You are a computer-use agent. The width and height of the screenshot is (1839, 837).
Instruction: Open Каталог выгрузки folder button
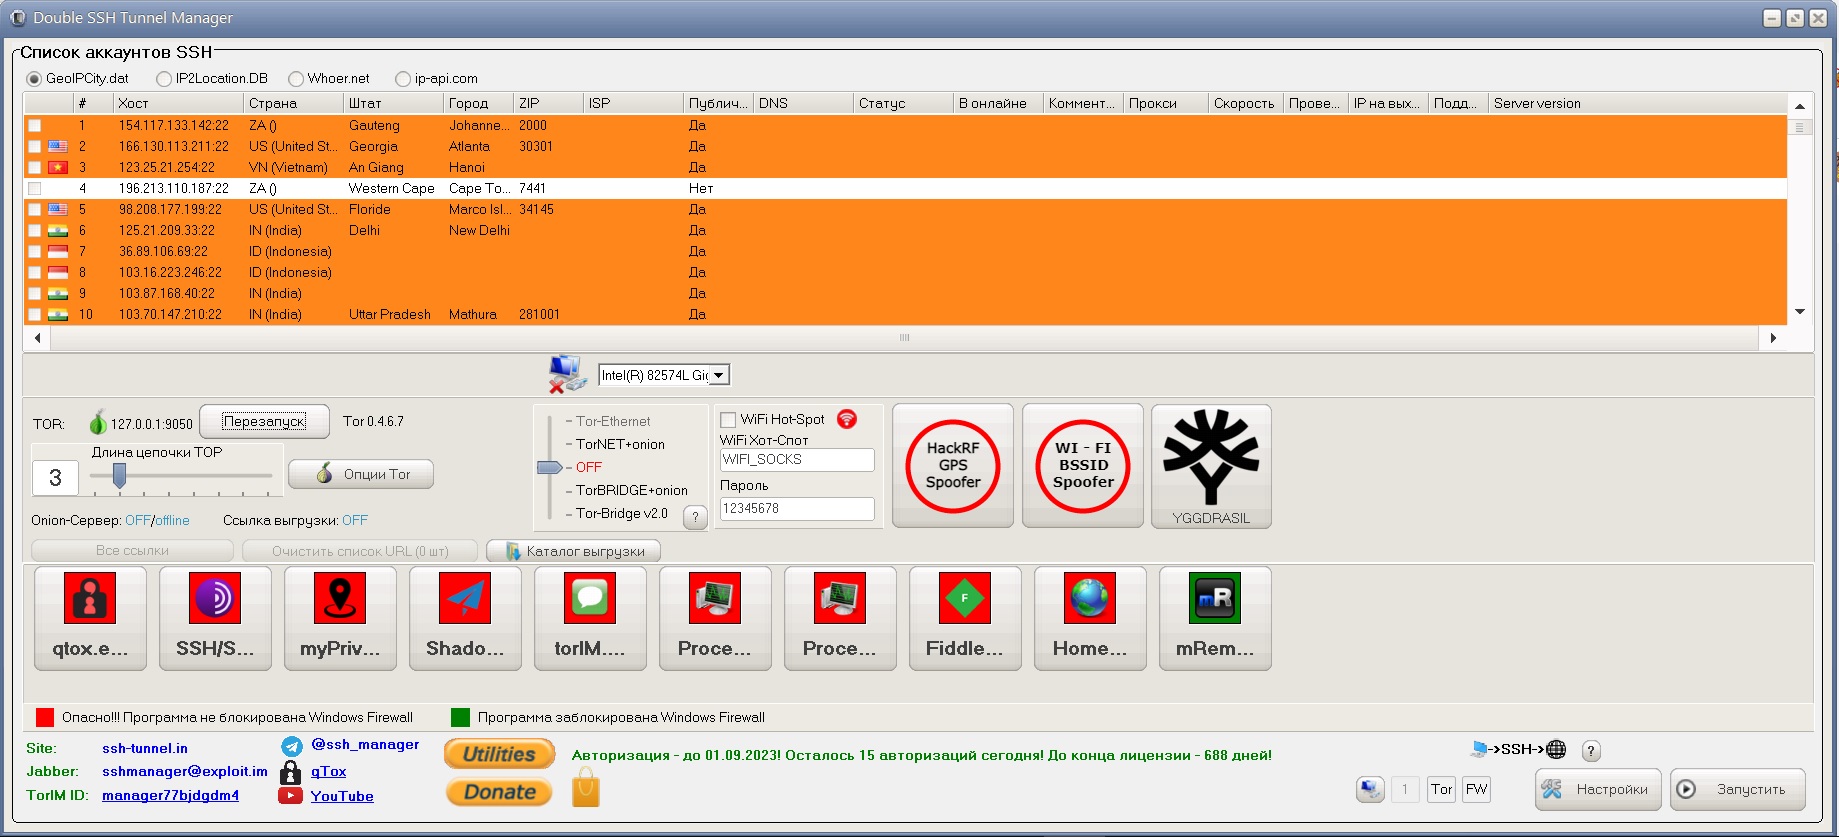573,551
